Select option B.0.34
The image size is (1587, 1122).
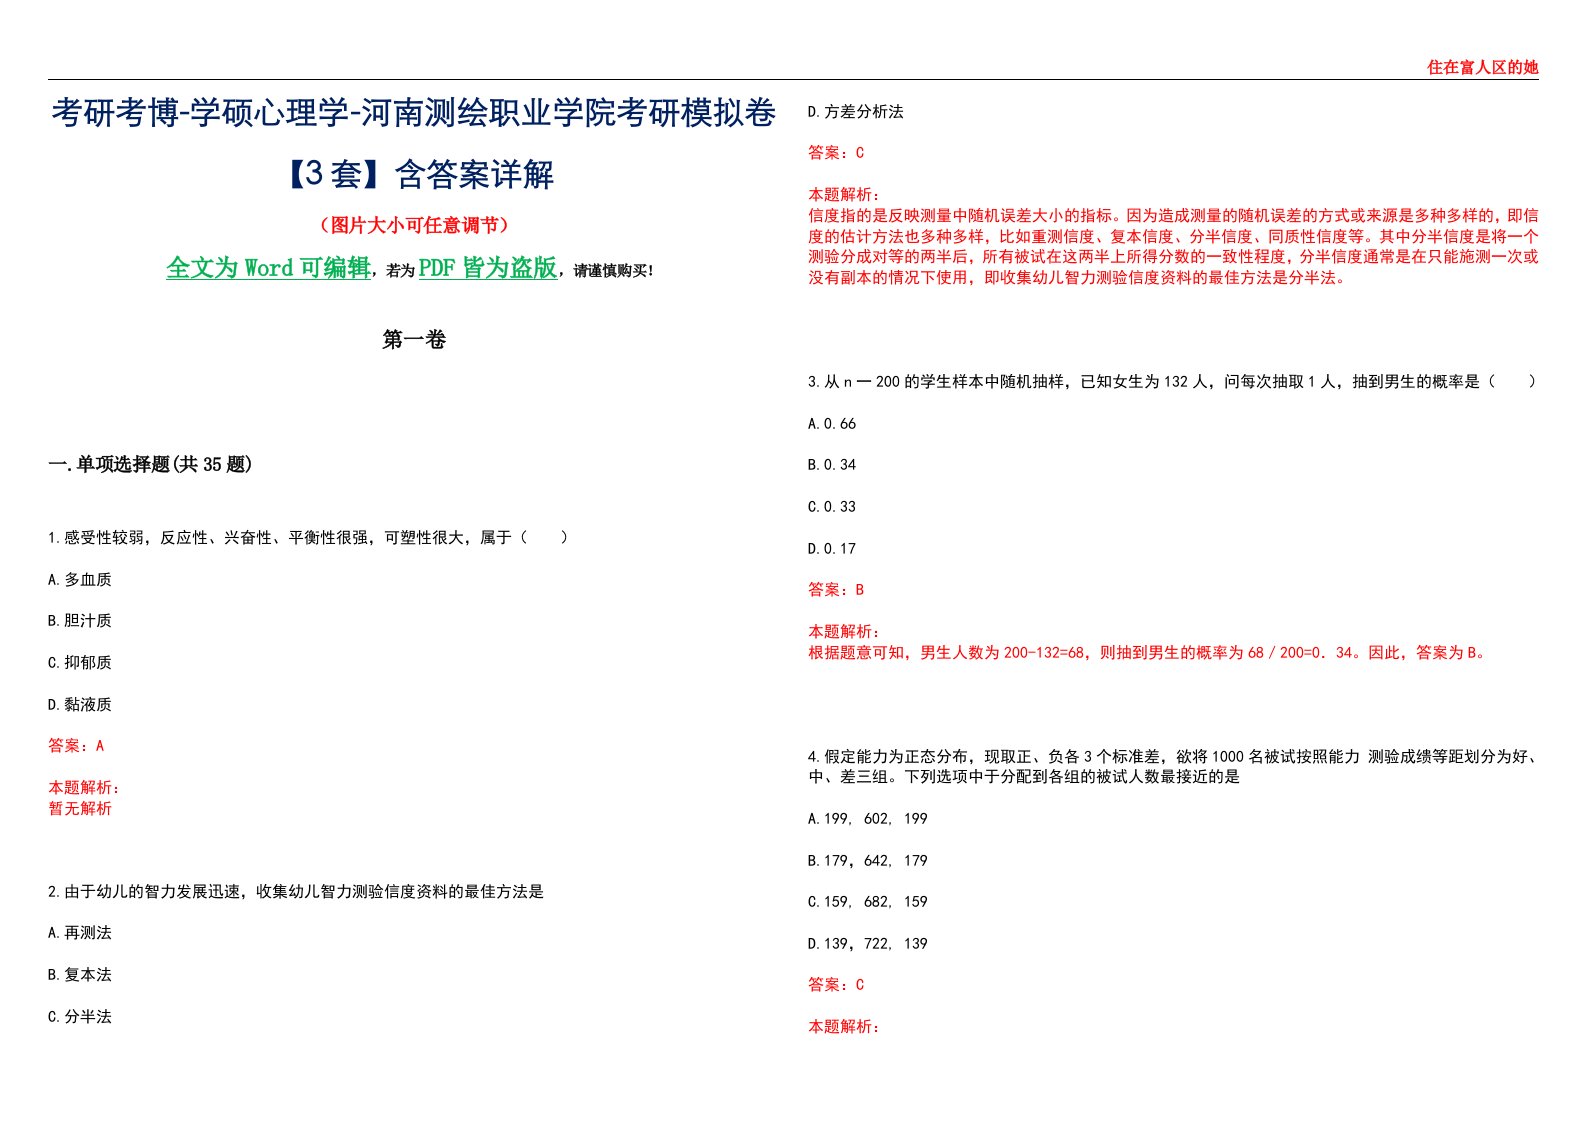[x=832, y=465]
